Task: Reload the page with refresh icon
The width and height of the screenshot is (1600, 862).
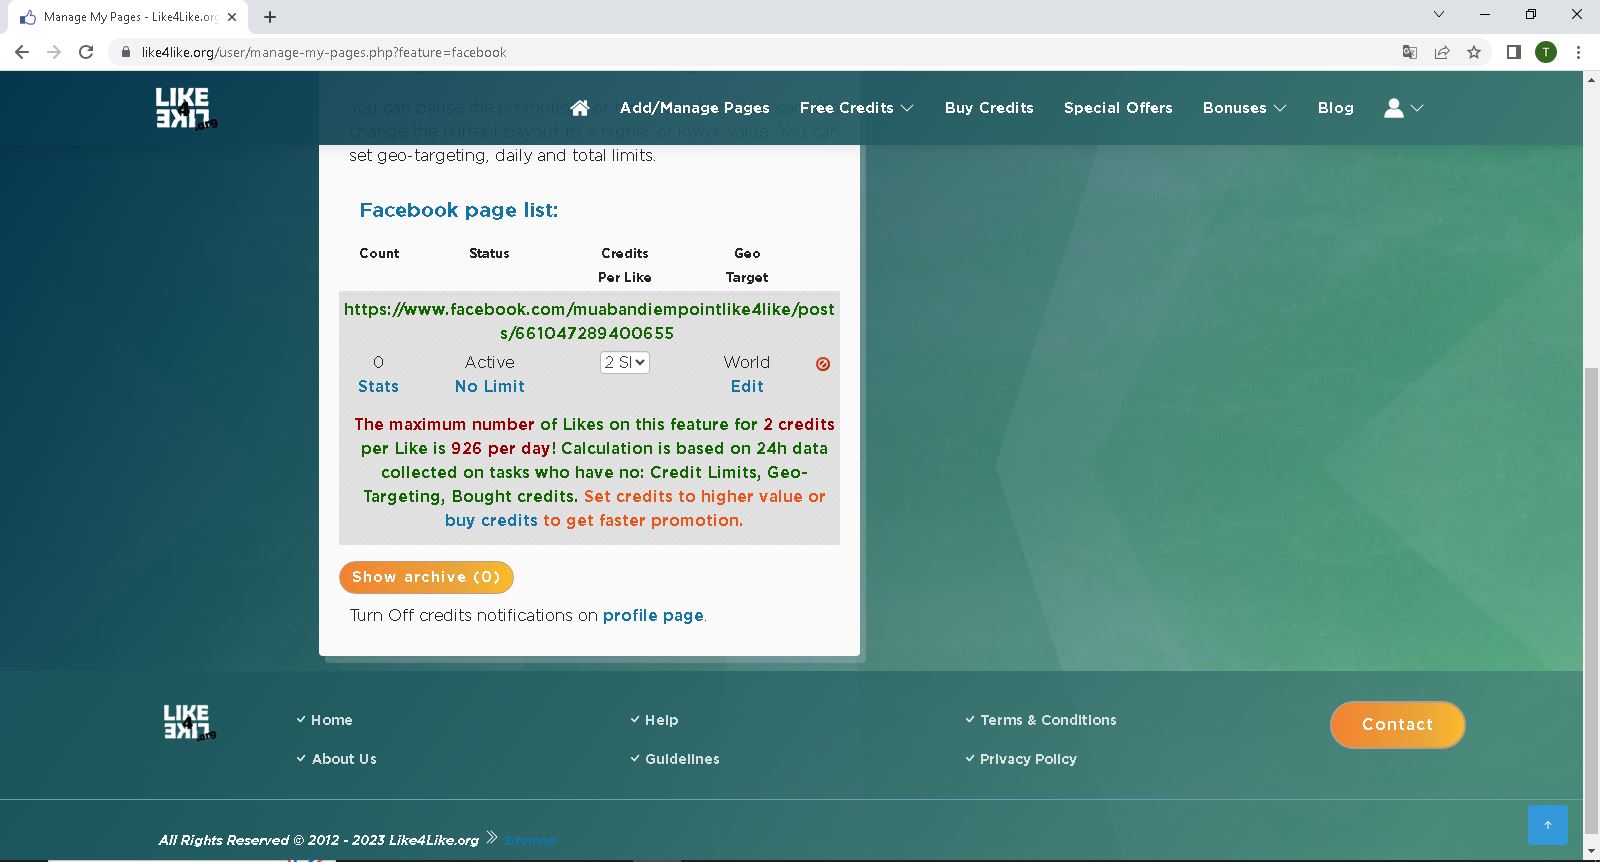Action: point(86,52)
